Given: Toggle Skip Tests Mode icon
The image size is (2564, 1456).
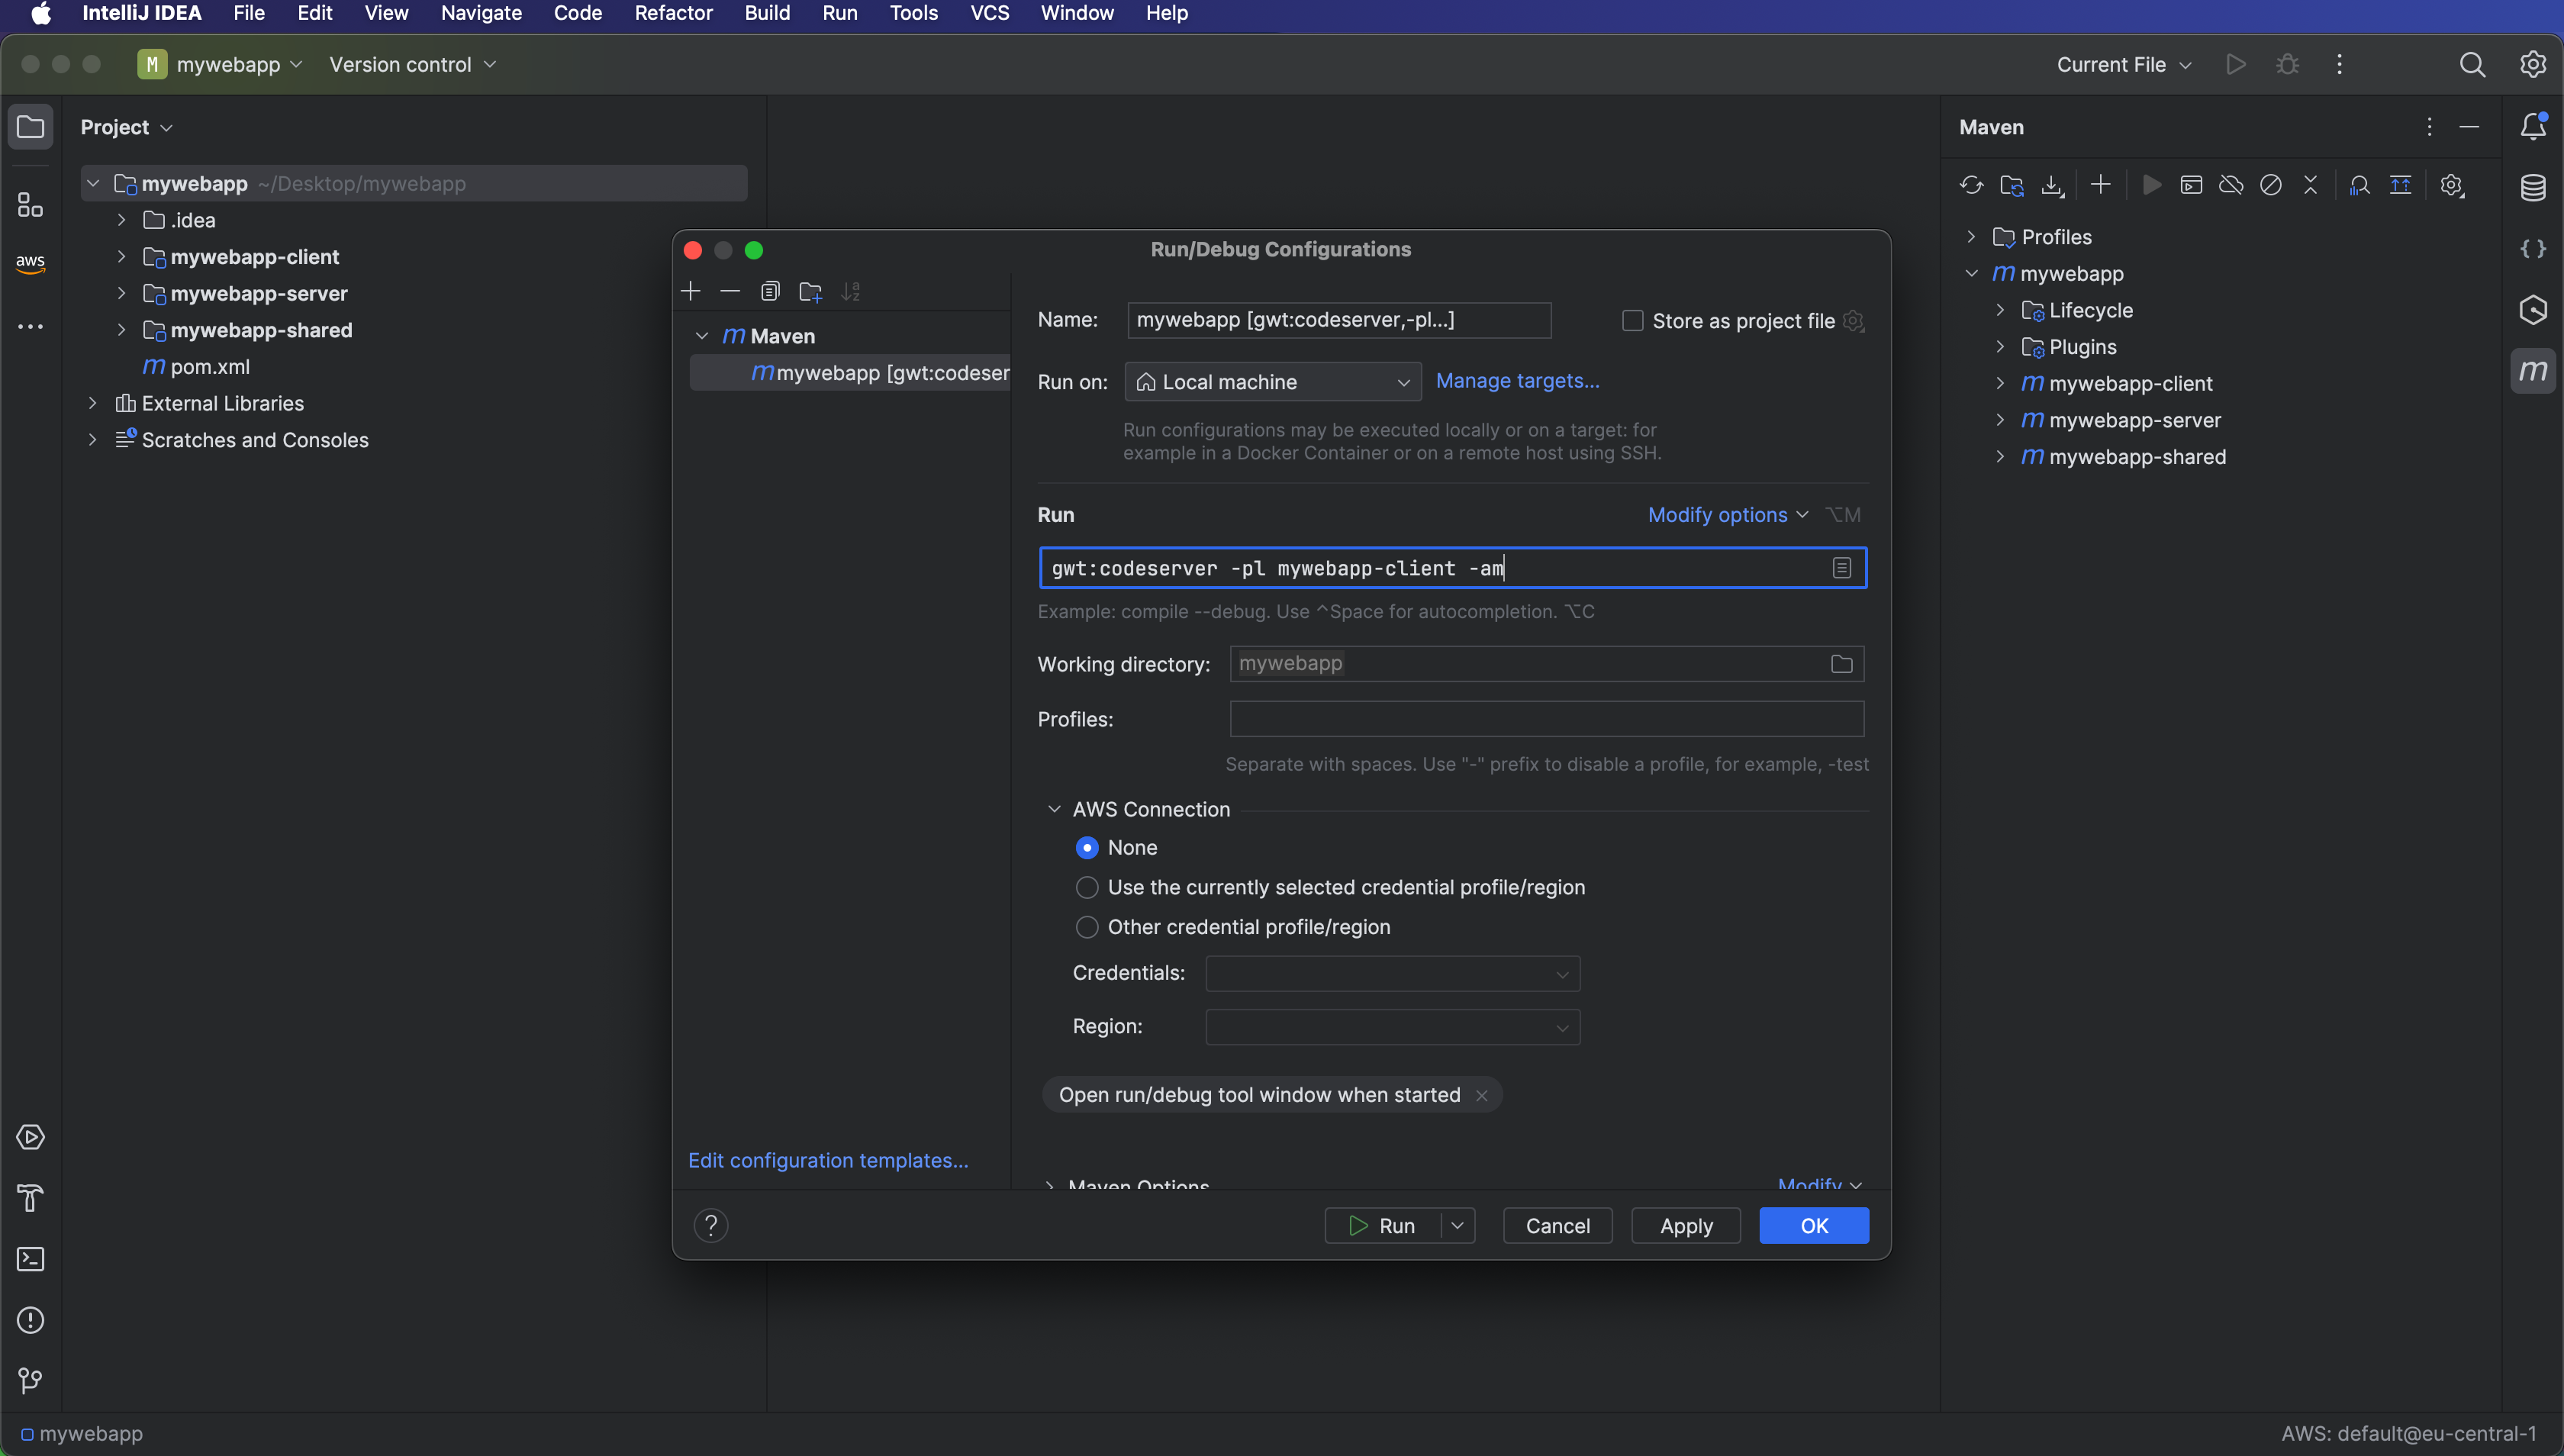Looking at the screenshot, I should [x=2270, y=185].
